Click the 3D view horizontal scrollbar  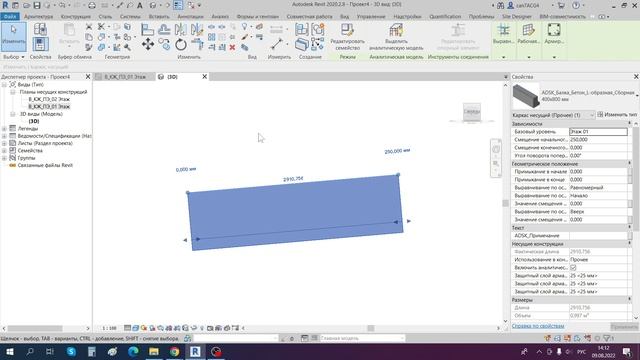point(371,328)
